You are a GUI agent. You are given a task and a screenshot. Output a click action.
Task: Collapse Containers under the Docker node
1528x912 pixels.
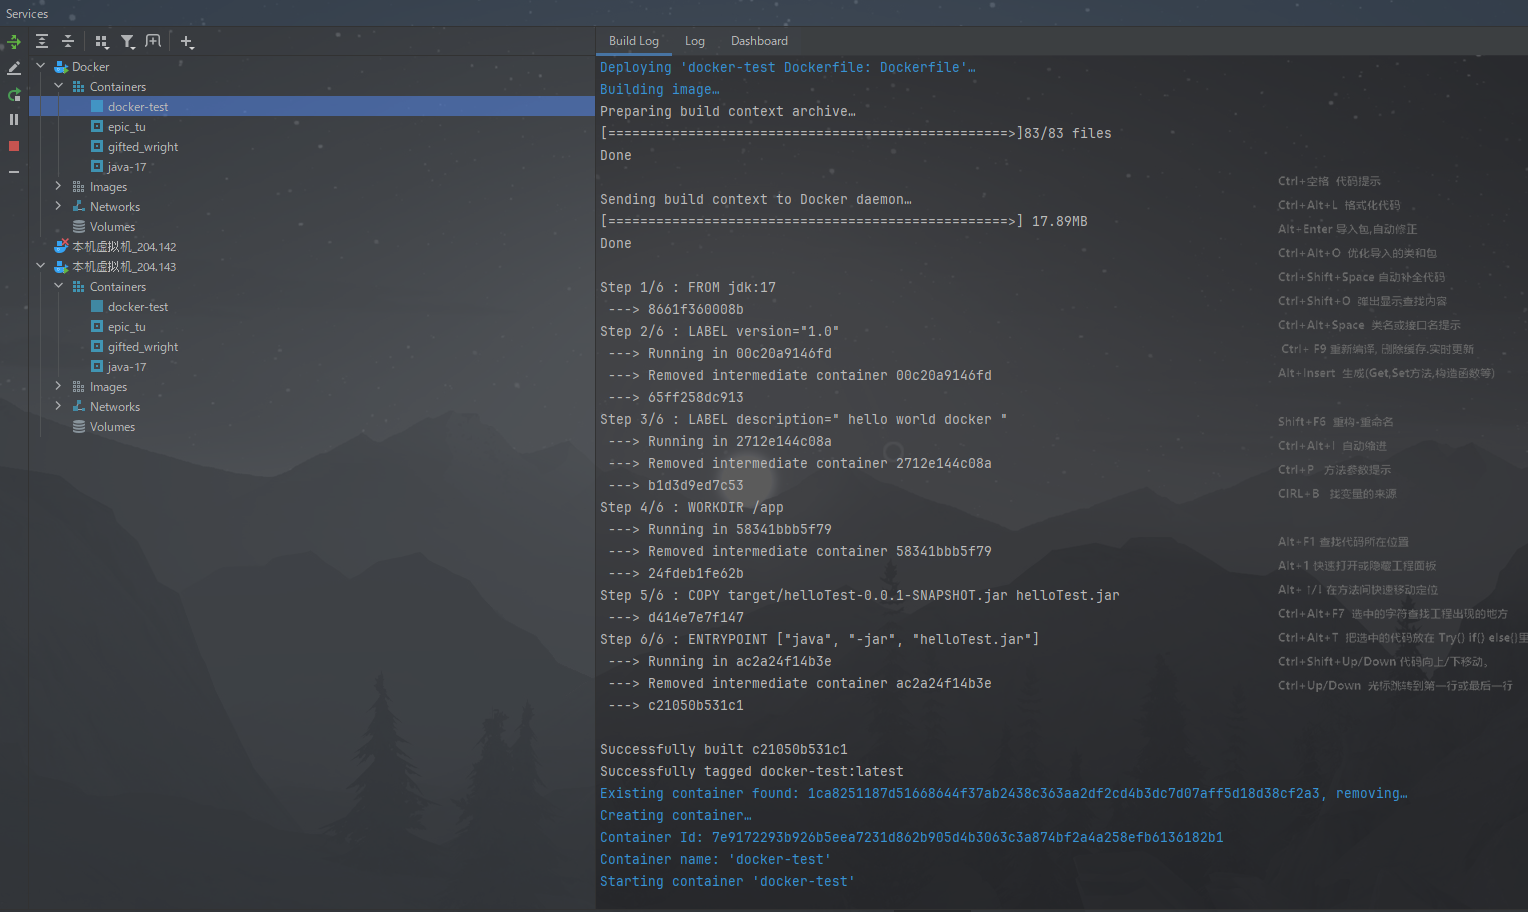[58, 86]
